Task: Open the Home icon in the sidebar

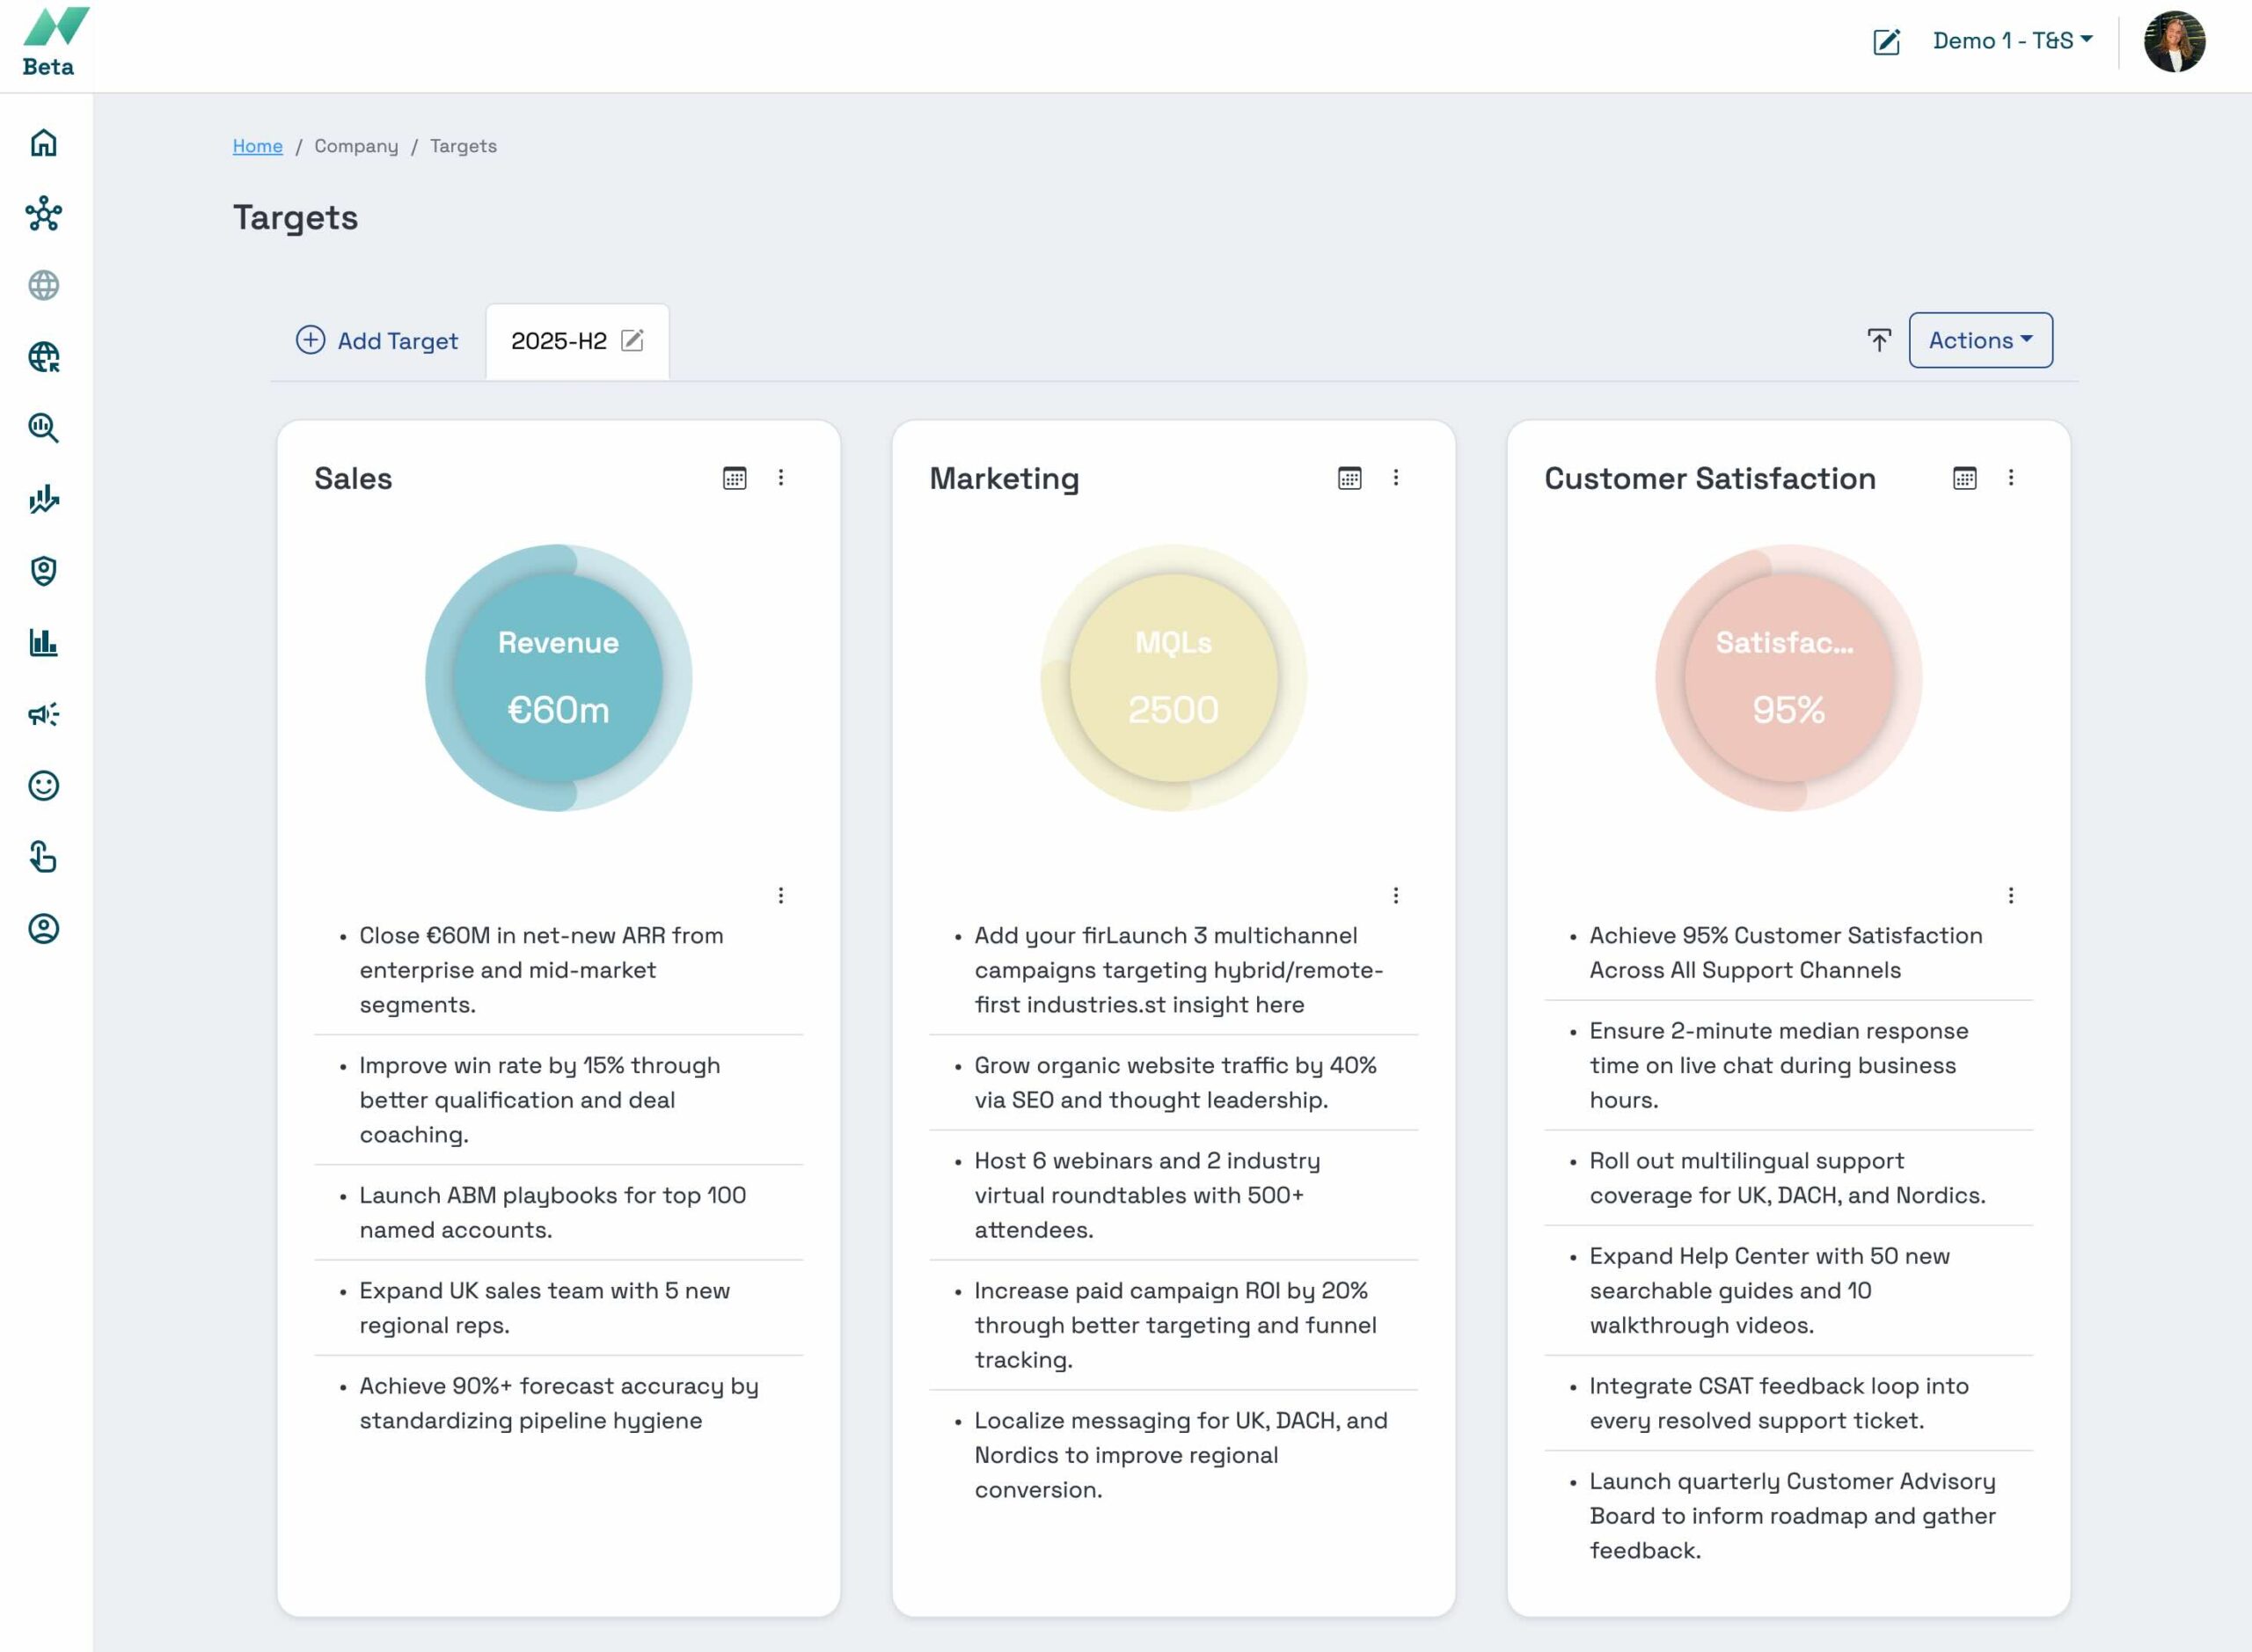Action: 43,143
